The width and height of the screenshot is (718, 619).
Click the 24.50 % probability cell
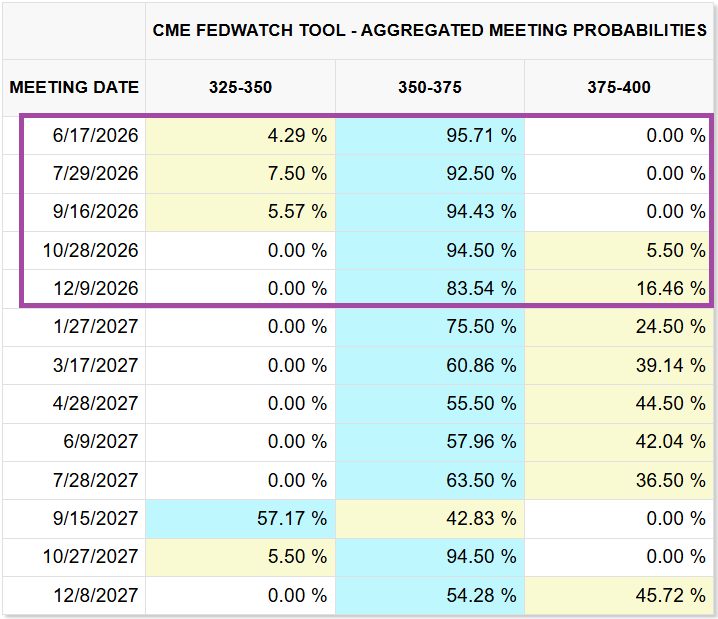619,327
